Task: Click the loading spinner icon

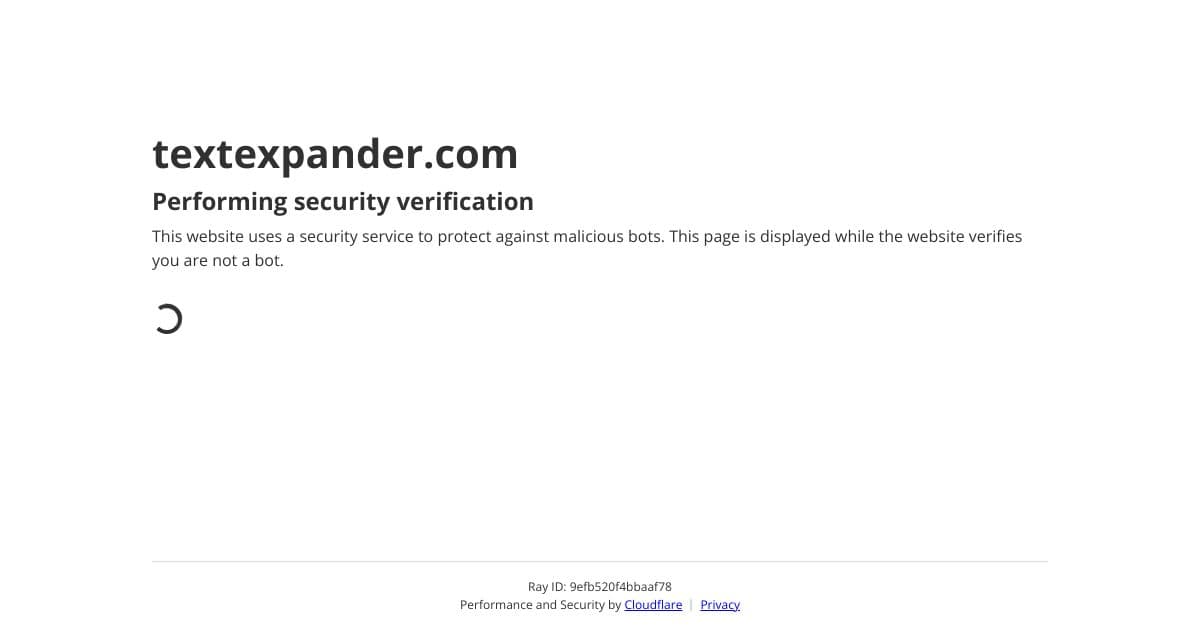Action: point(168,319)
